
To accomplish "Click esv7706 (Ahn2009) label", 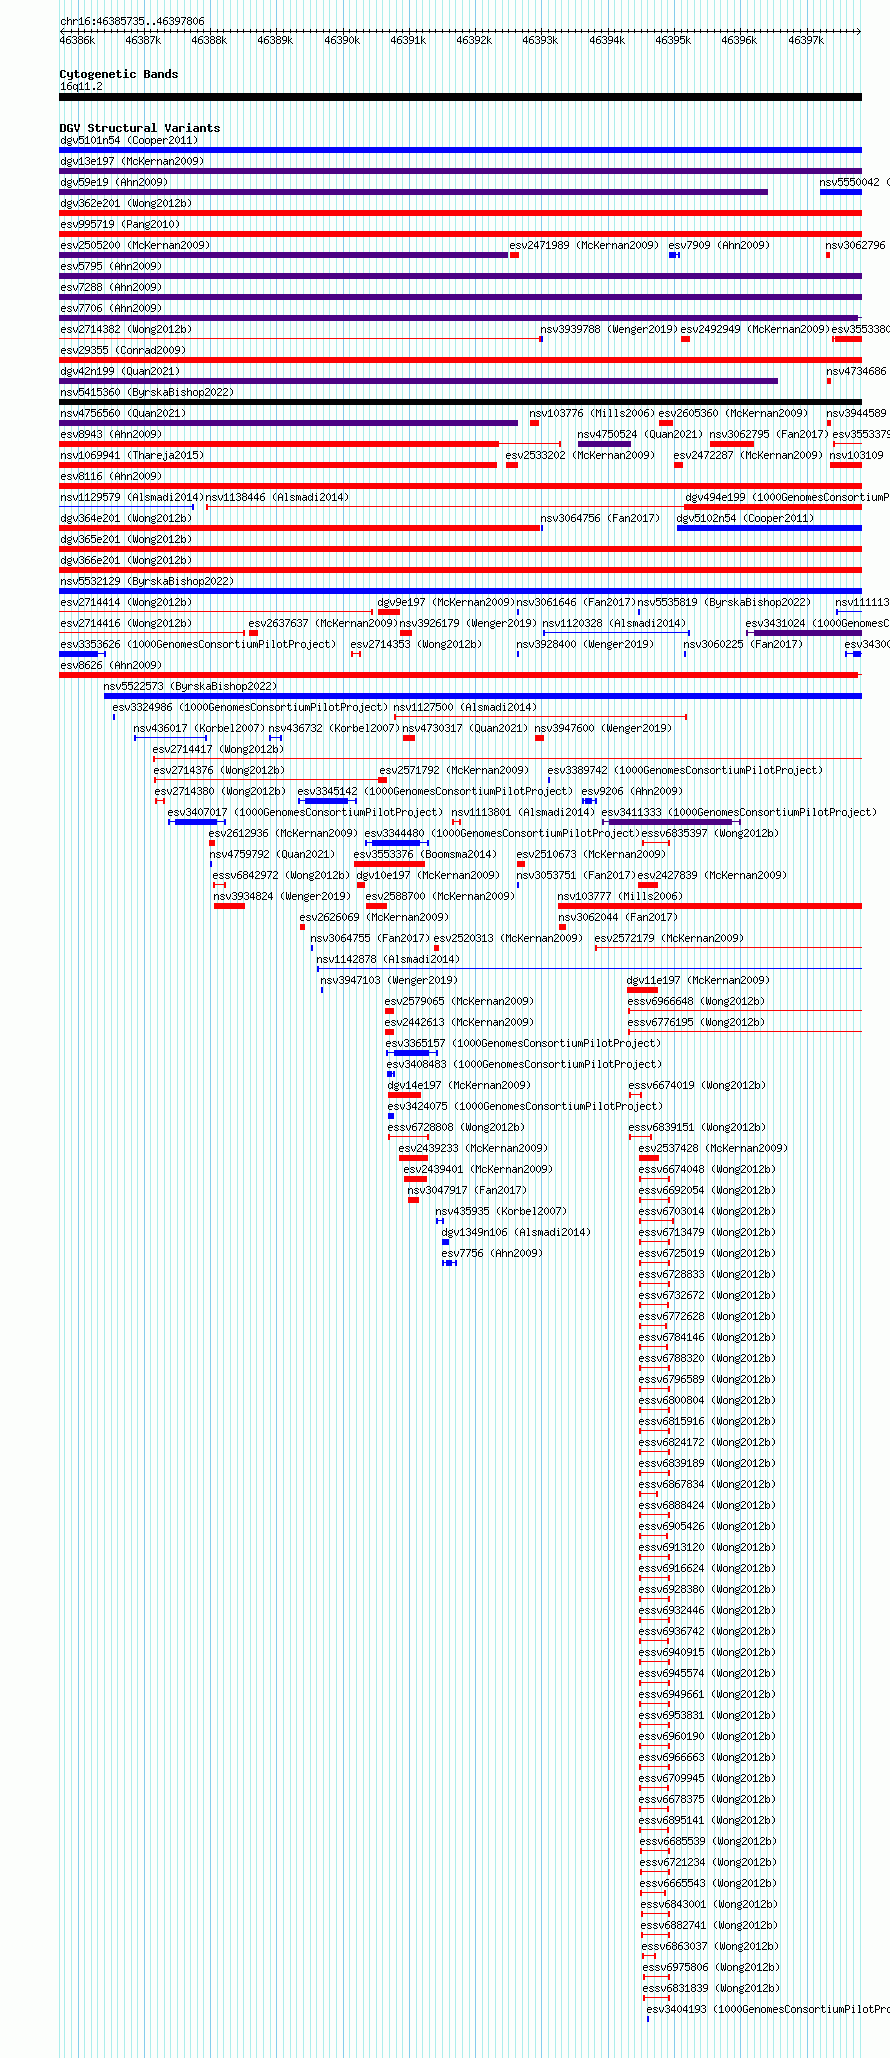I will (111, 308).
